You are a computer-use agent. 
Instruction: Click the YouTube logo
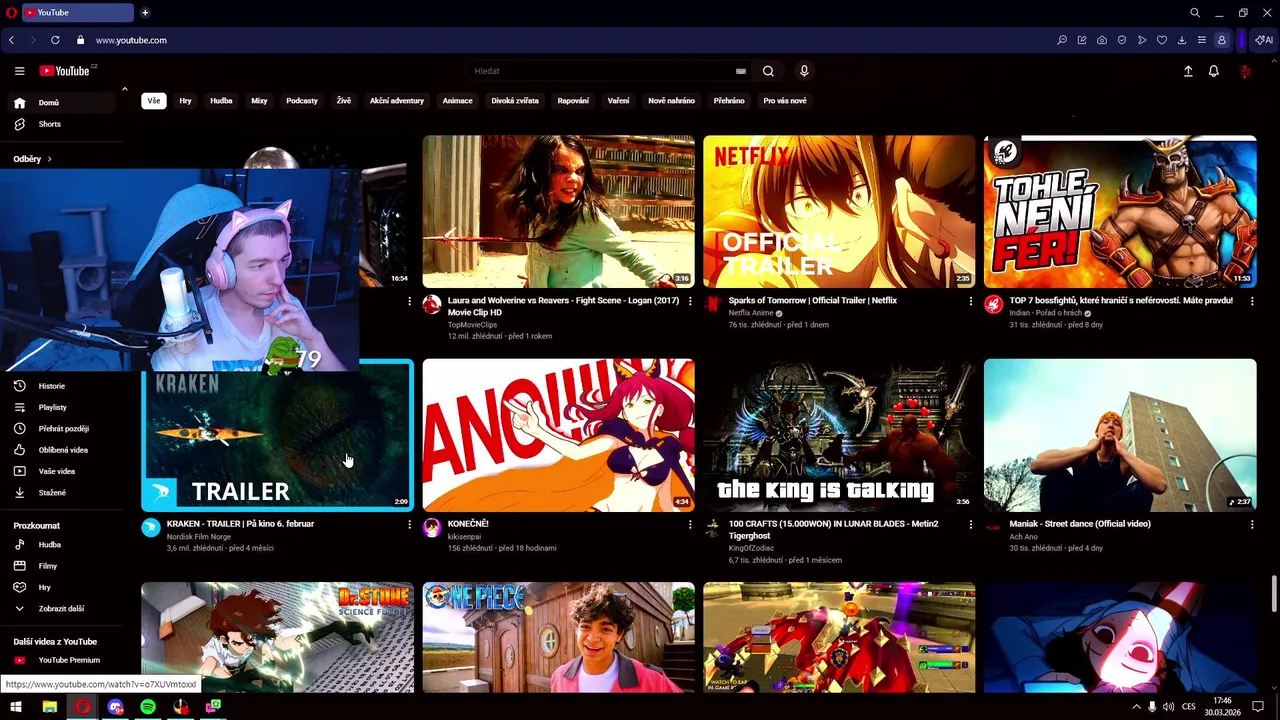pos(66,71)
